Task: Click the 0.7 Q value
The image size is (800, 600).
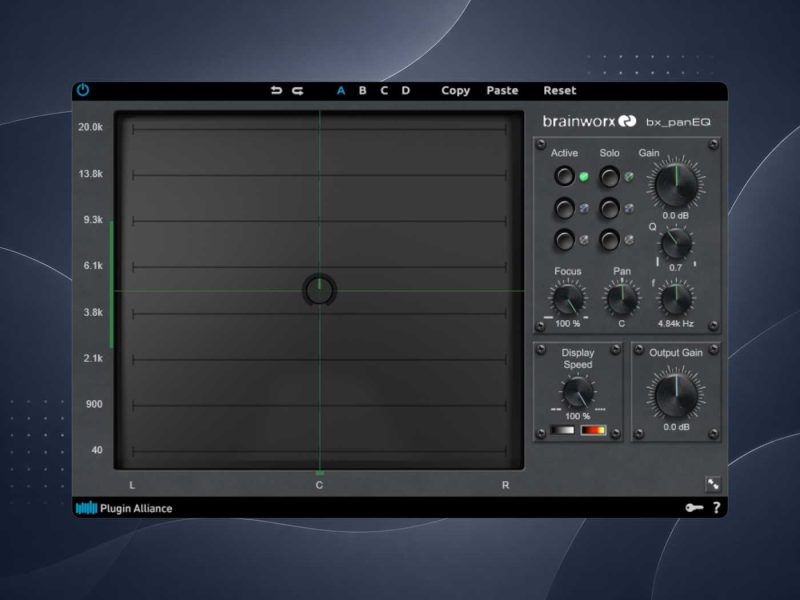Action: tap(676, 267)
